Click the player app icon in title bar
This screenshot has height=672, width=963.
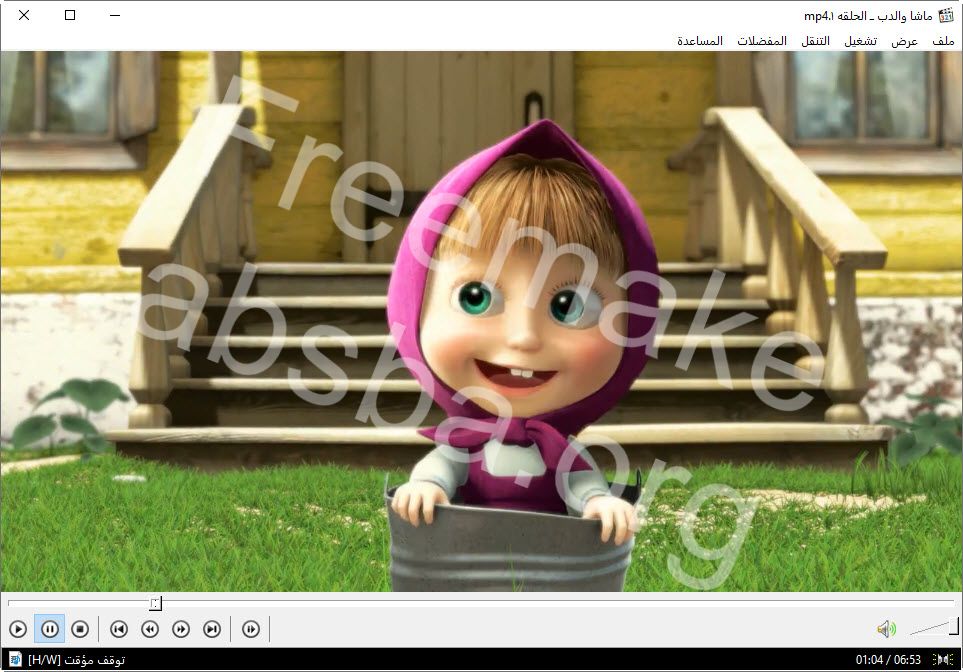(946, 15)
